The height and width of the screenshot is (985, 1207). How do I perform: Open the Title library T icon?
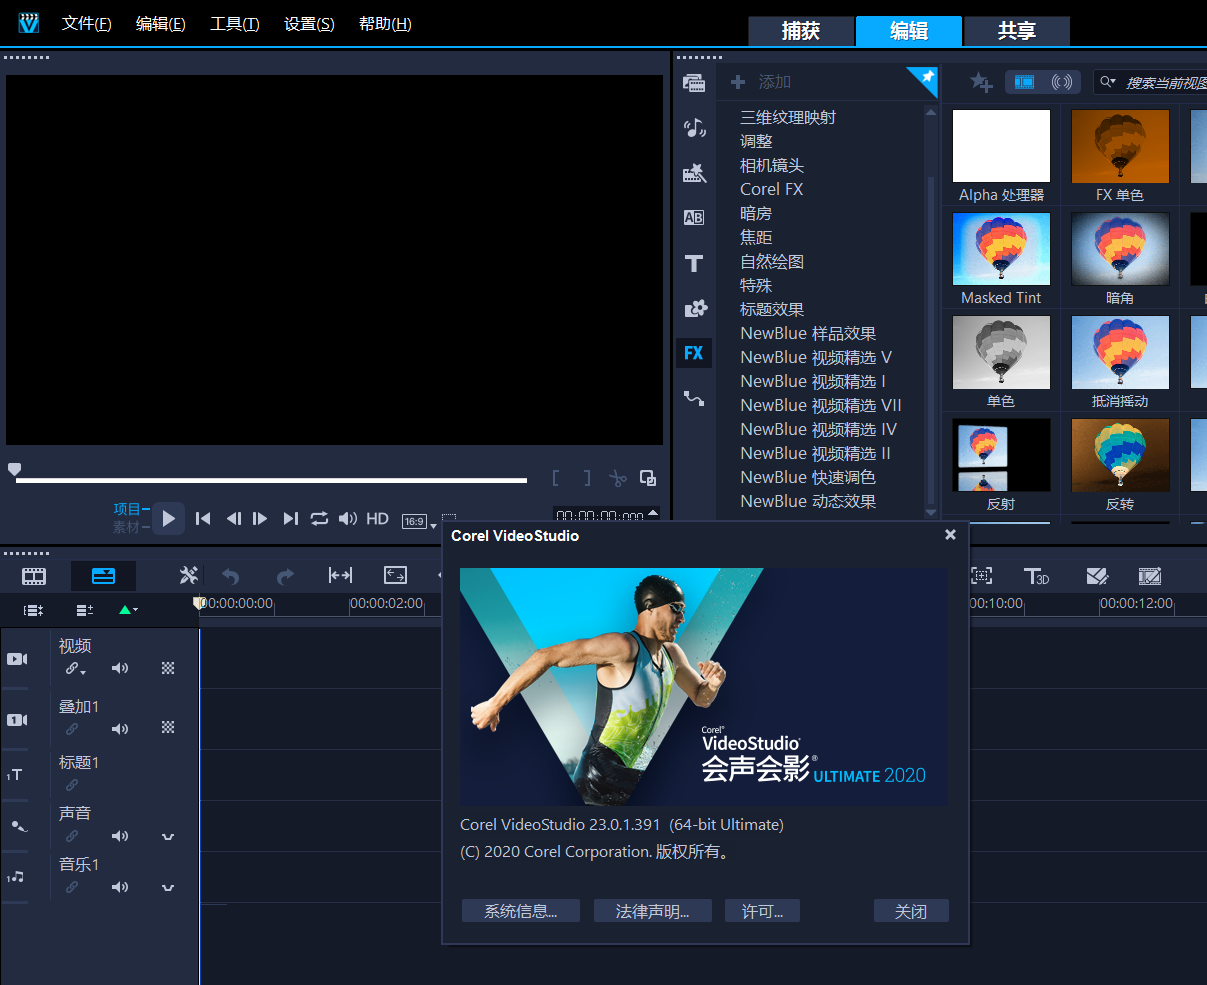pyautogui.click(x=694, y=264)
